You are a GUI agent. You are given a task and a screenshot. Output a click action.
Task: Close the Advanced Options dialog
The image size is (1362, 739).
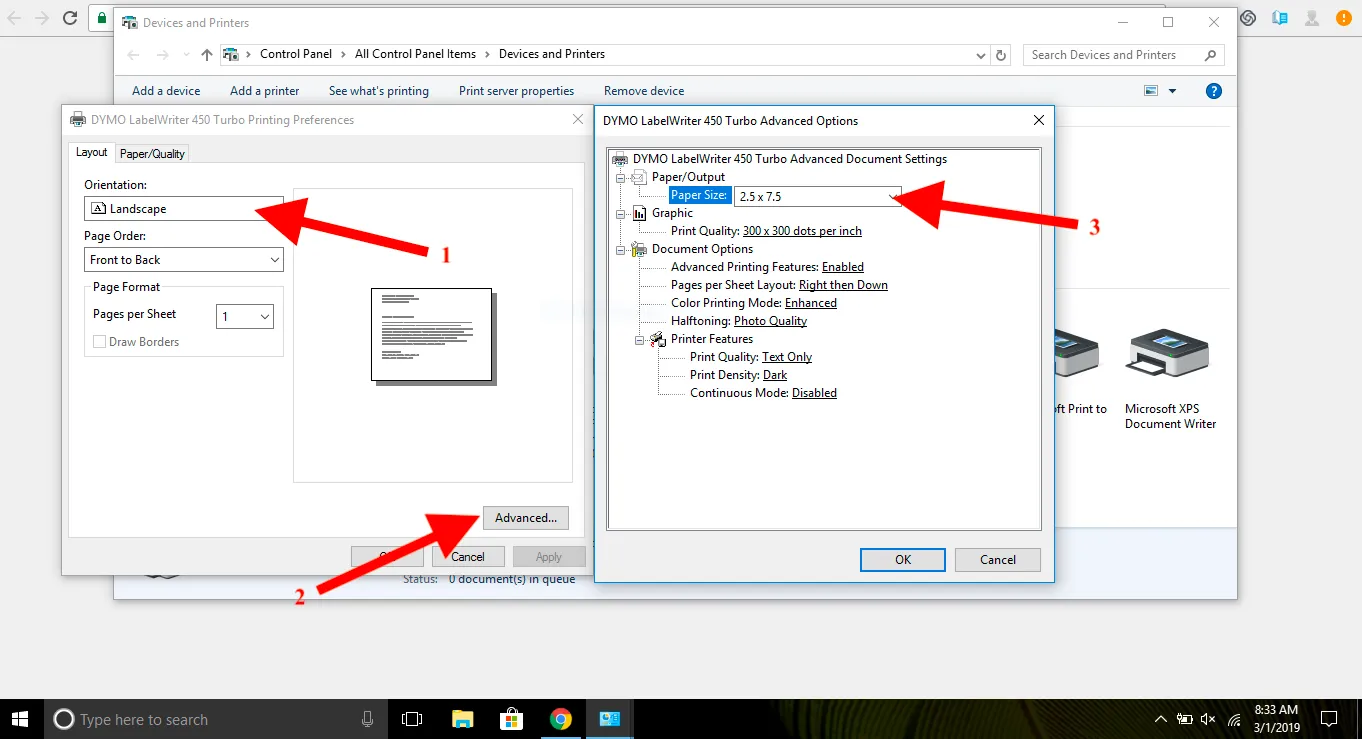(x=1038, y=120)
